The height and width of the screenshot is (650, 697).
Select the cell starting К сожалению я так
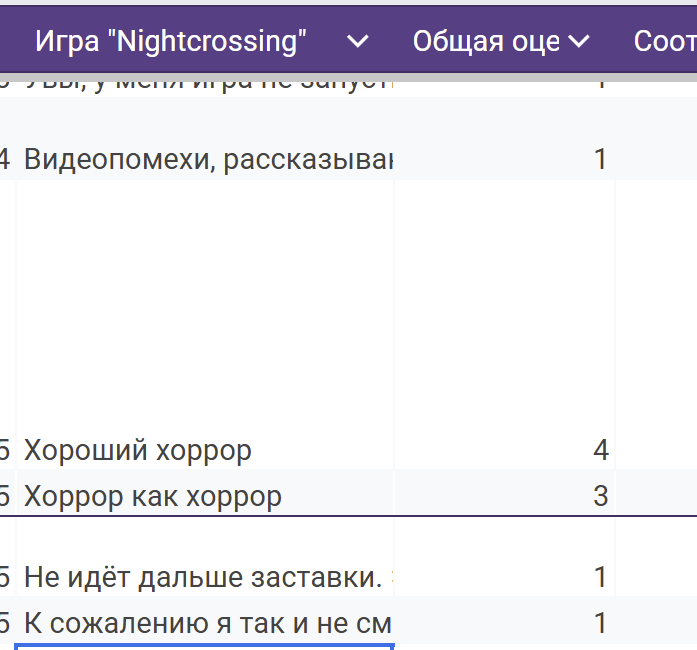point(207,623)
